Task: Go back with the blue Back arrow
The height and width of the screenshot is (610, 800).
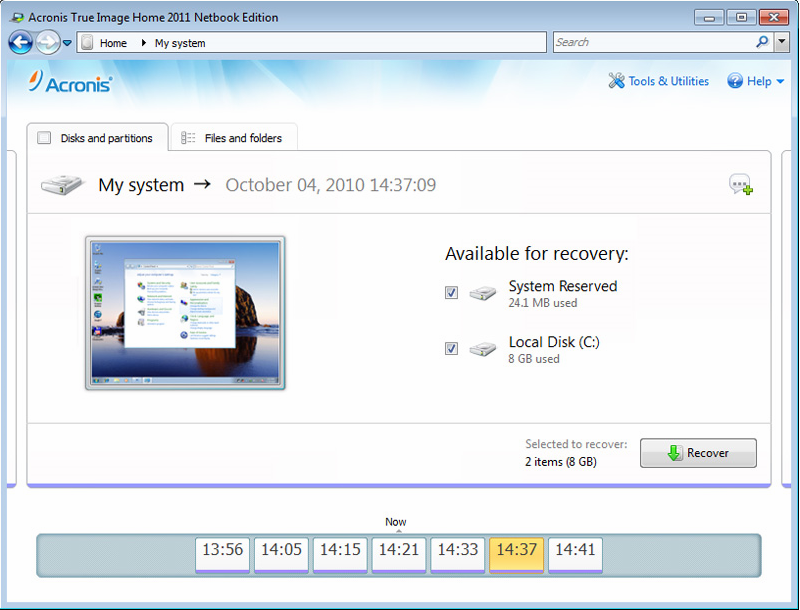Action: (20, 42)
